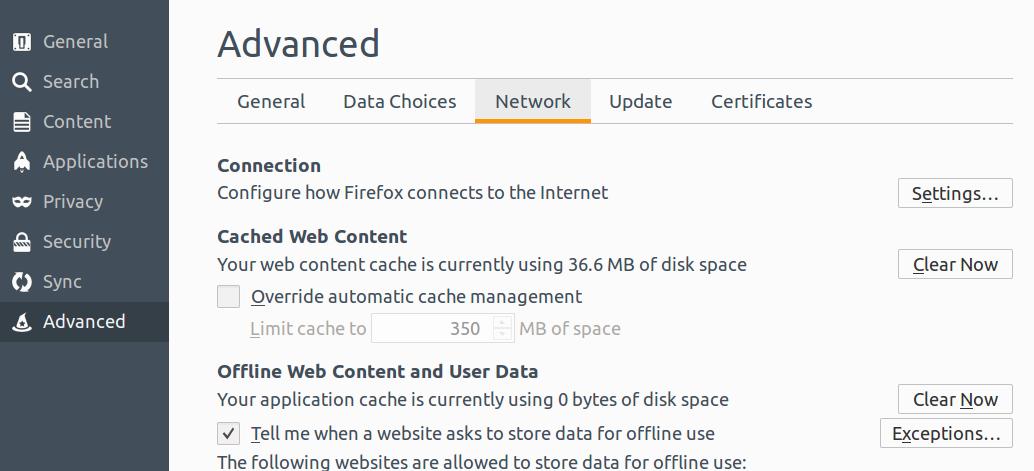Open the Sync arrows icon
The image size is (1034, 471).
(x=22, y=282)
